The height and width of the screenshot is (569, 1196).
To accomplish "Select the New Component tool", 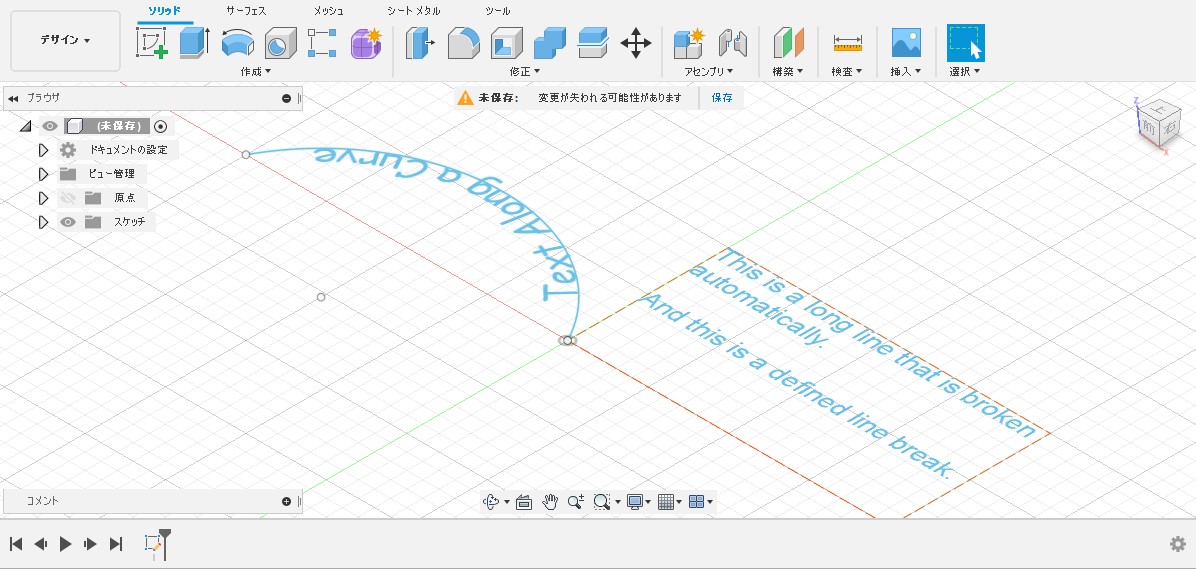I will 689,43.
